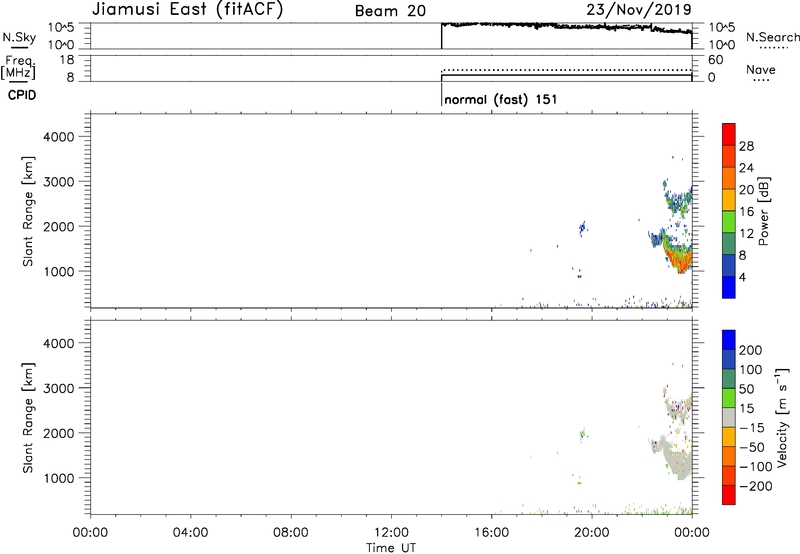Select the "N.Sky" legend label
This screenshot has width=800, height=554.
coord(19,37)
